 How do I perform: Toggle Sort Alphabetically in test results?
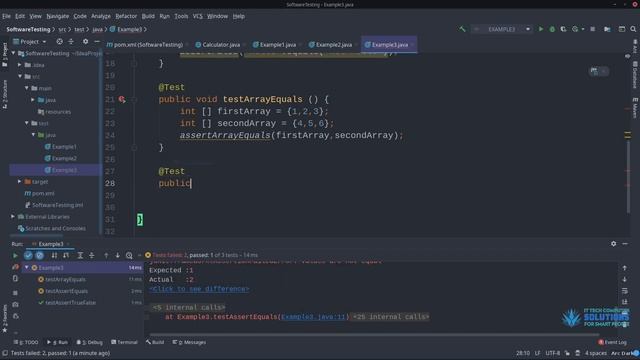pyautogui.click(x=54, y=256)
